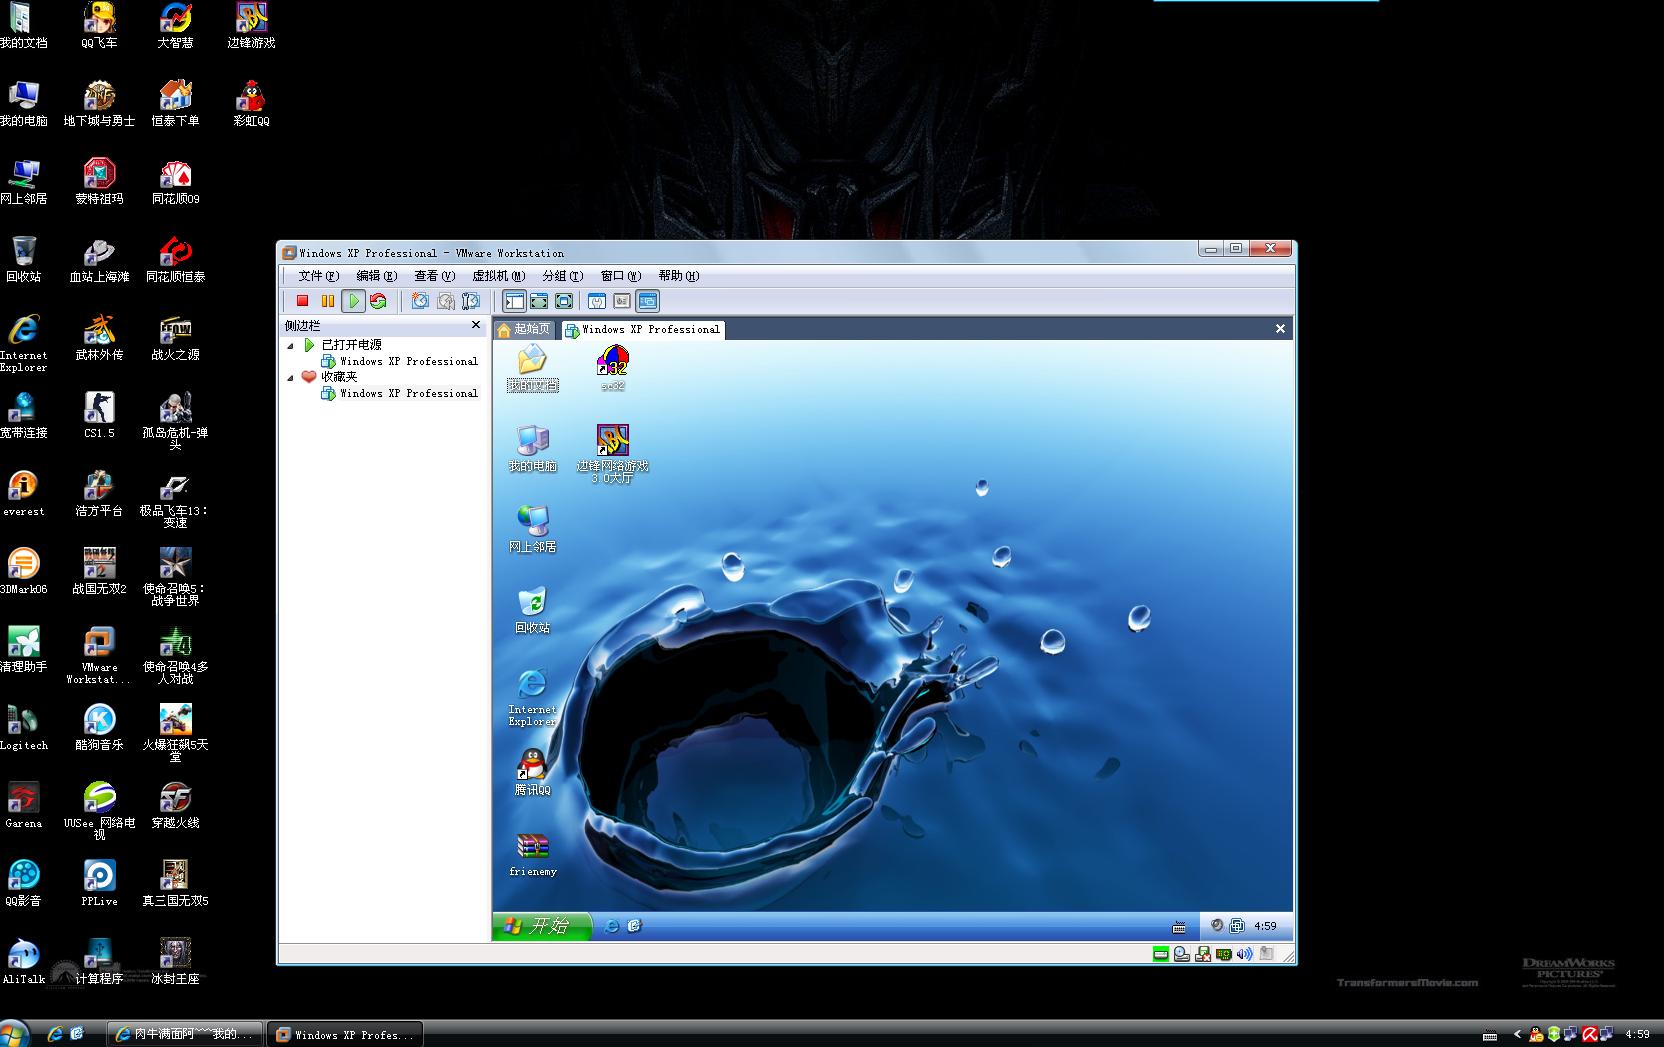Viewport: 1664px width, 1047px height.
Task: Collapse the 收藏夹 tree group
Action: (x=291, y=377)
